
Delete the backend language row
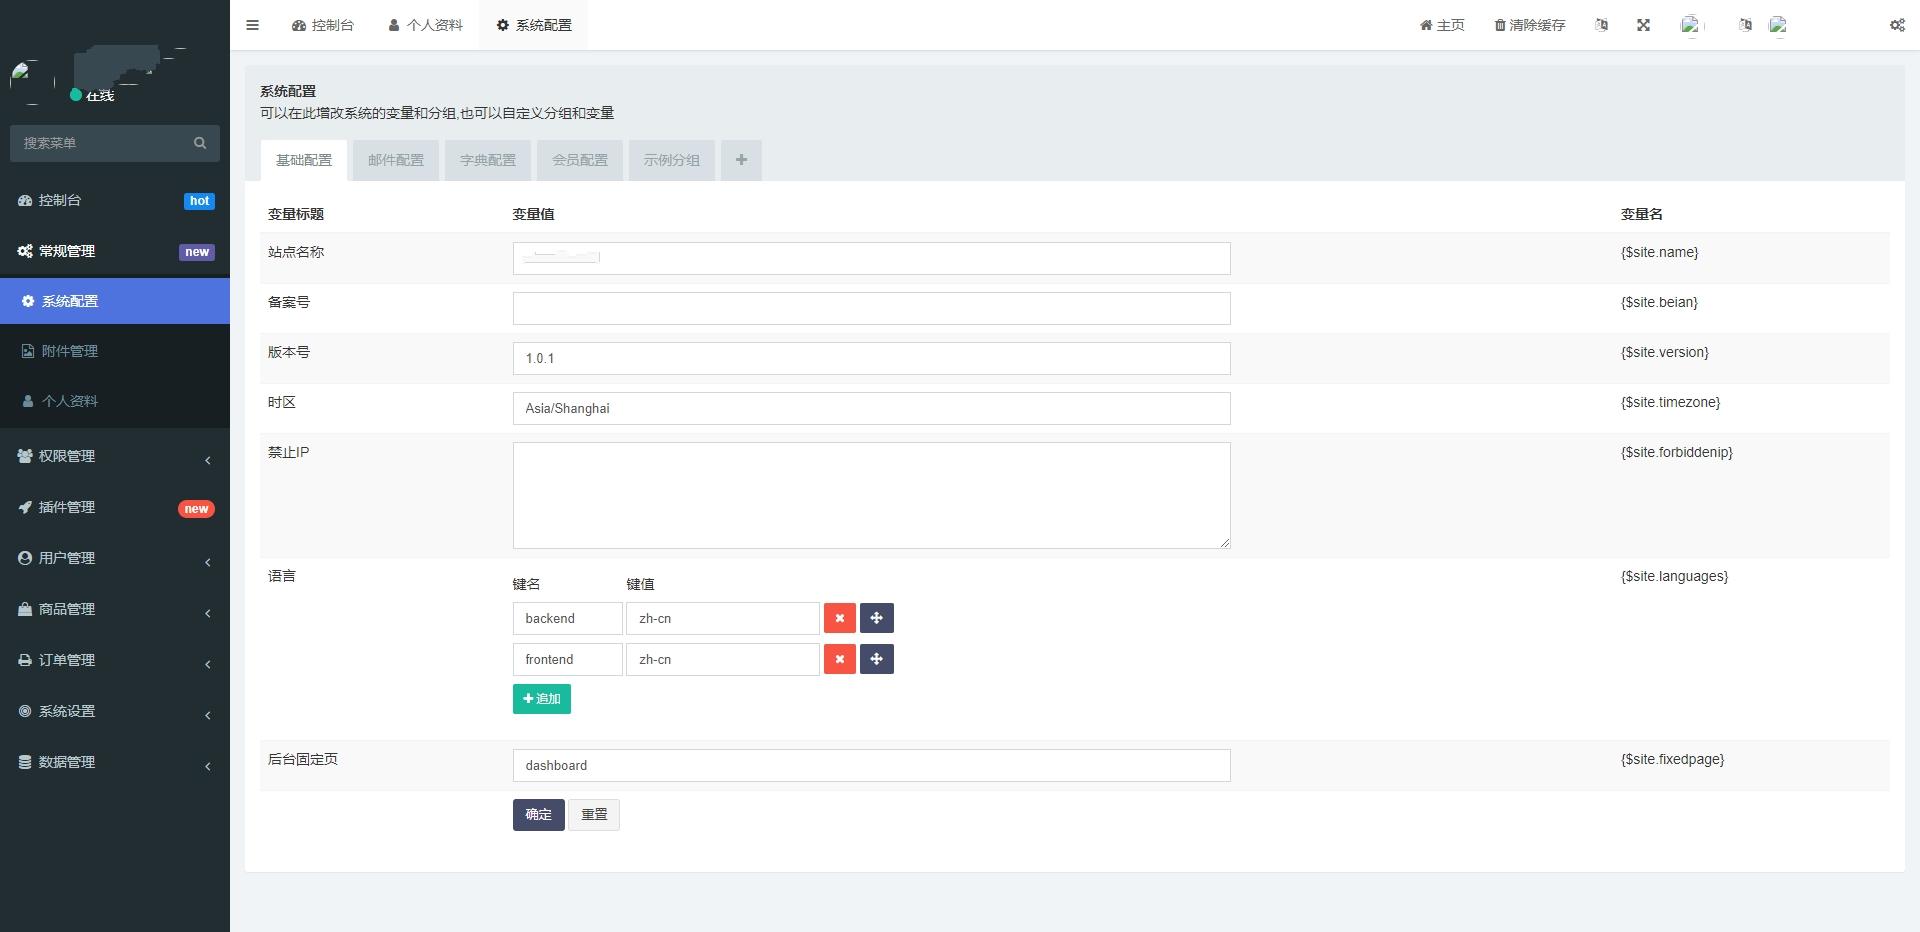point(840,618)
